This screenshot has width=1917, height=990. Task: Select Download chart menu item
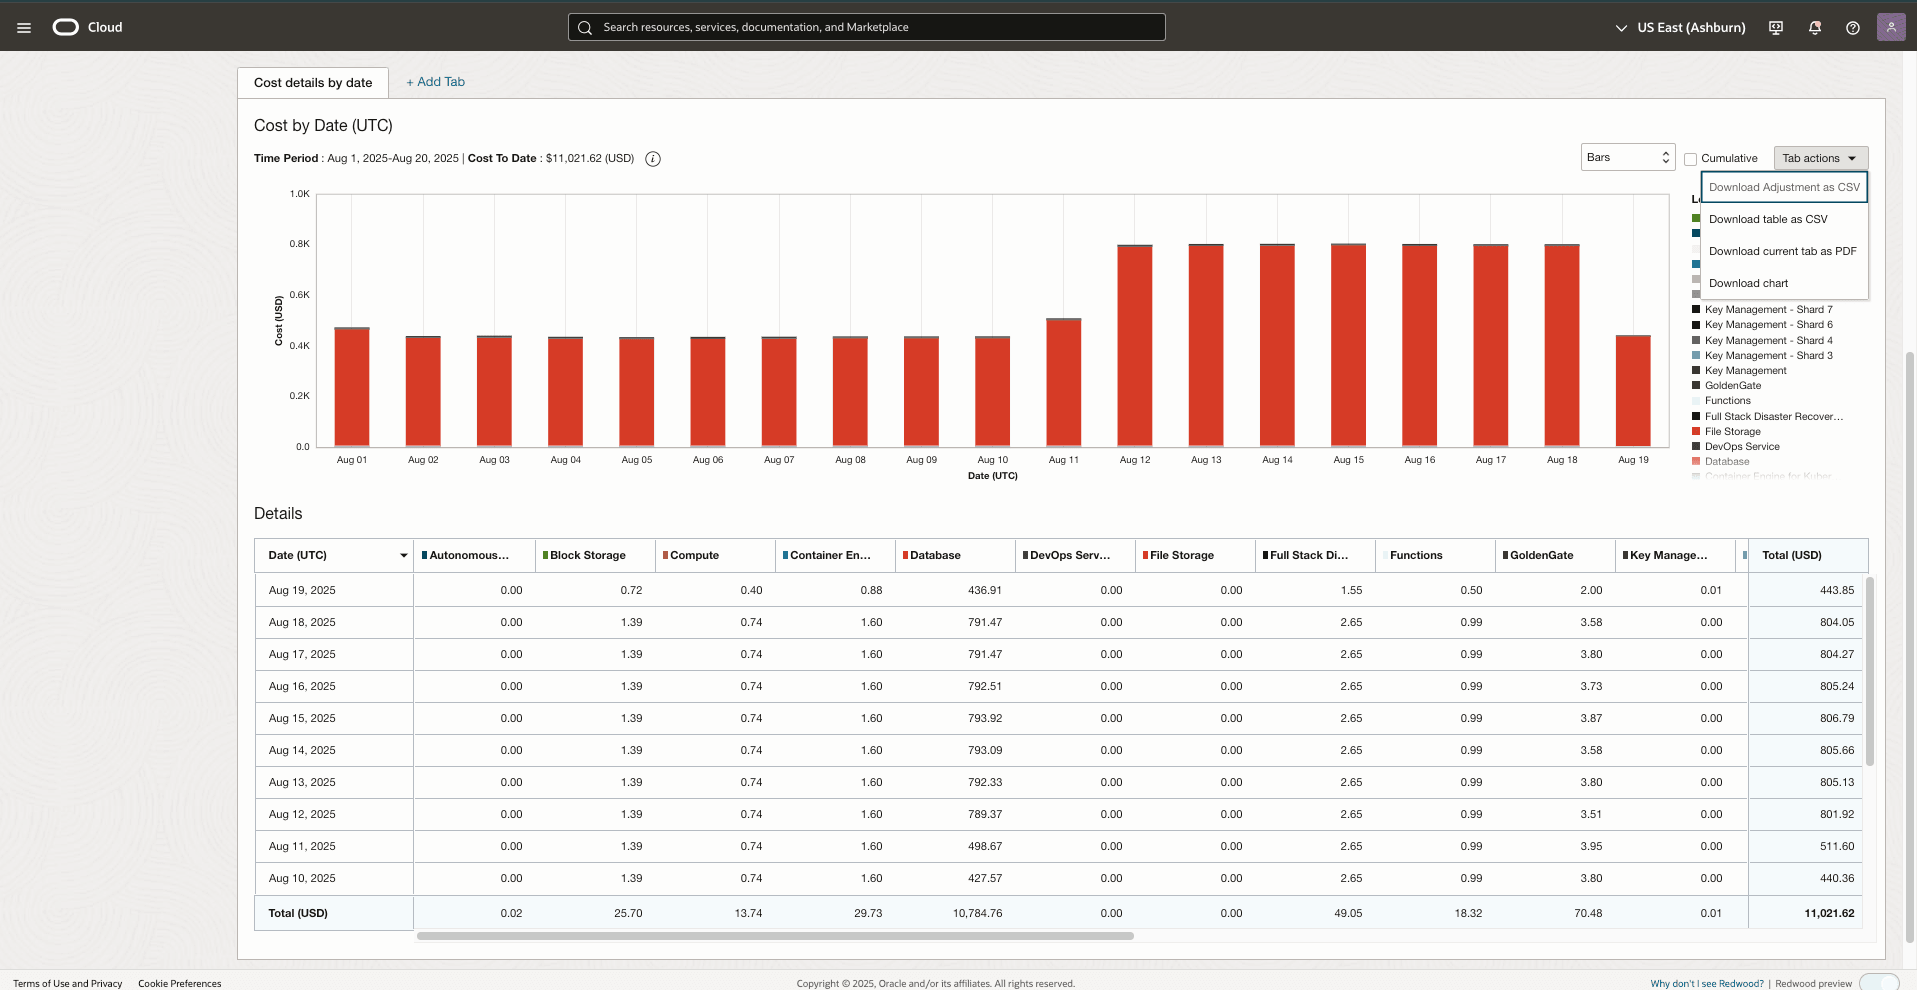[1784, 283]
